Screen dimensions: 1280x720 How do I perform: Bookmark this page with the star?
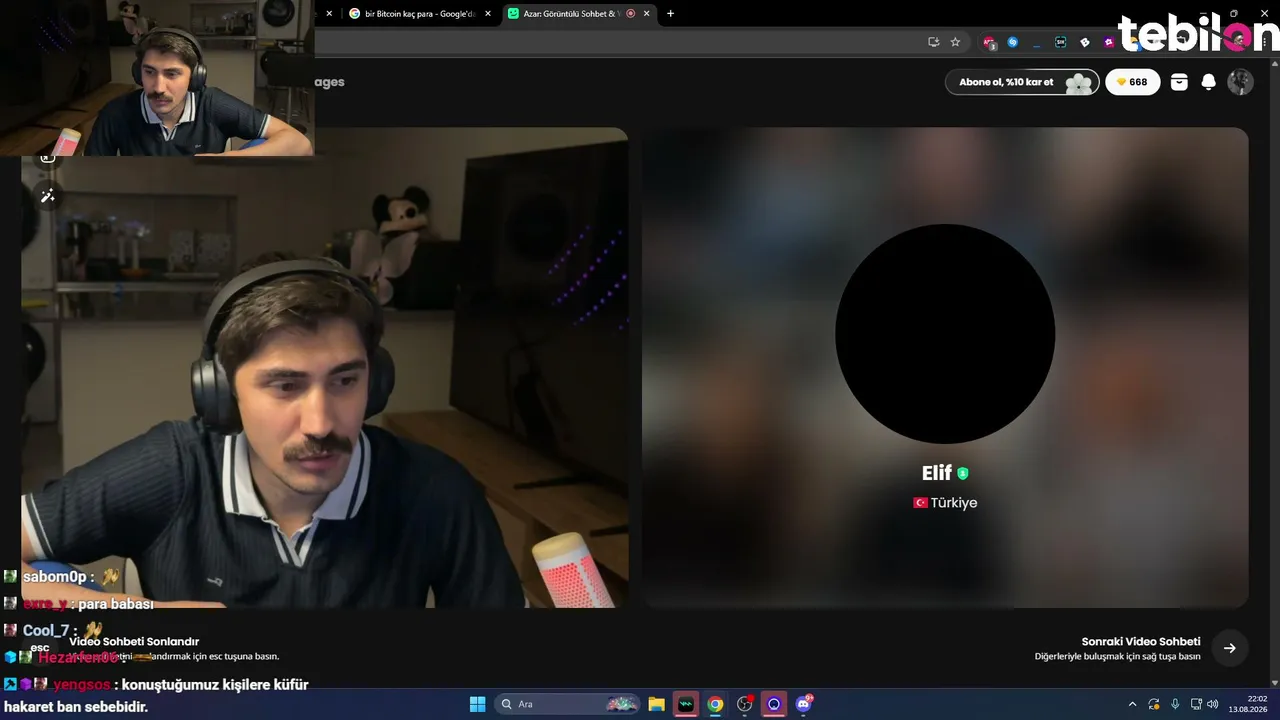point(955,42)
